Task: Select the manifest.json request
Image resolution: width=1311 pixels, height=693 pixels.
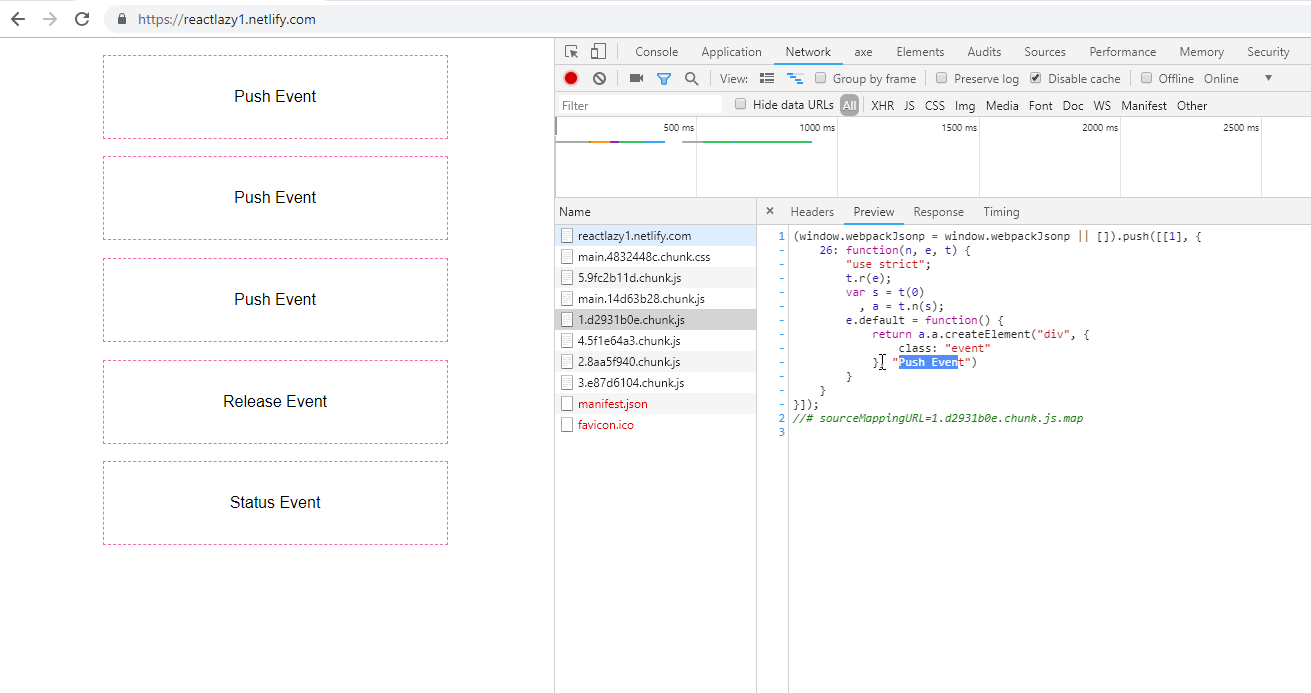Action: point(612,404)
